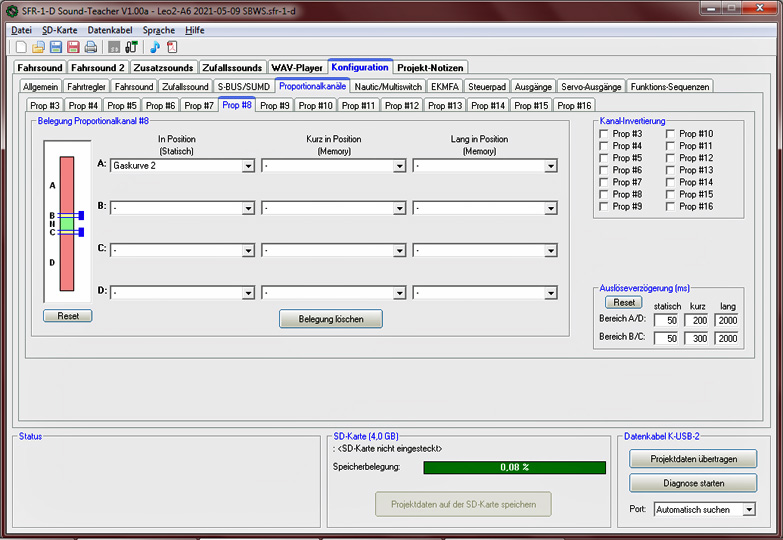The image size is (783, 540).
Task: Click the red floppy Save As icon
Action: click(x=73, y=47)
